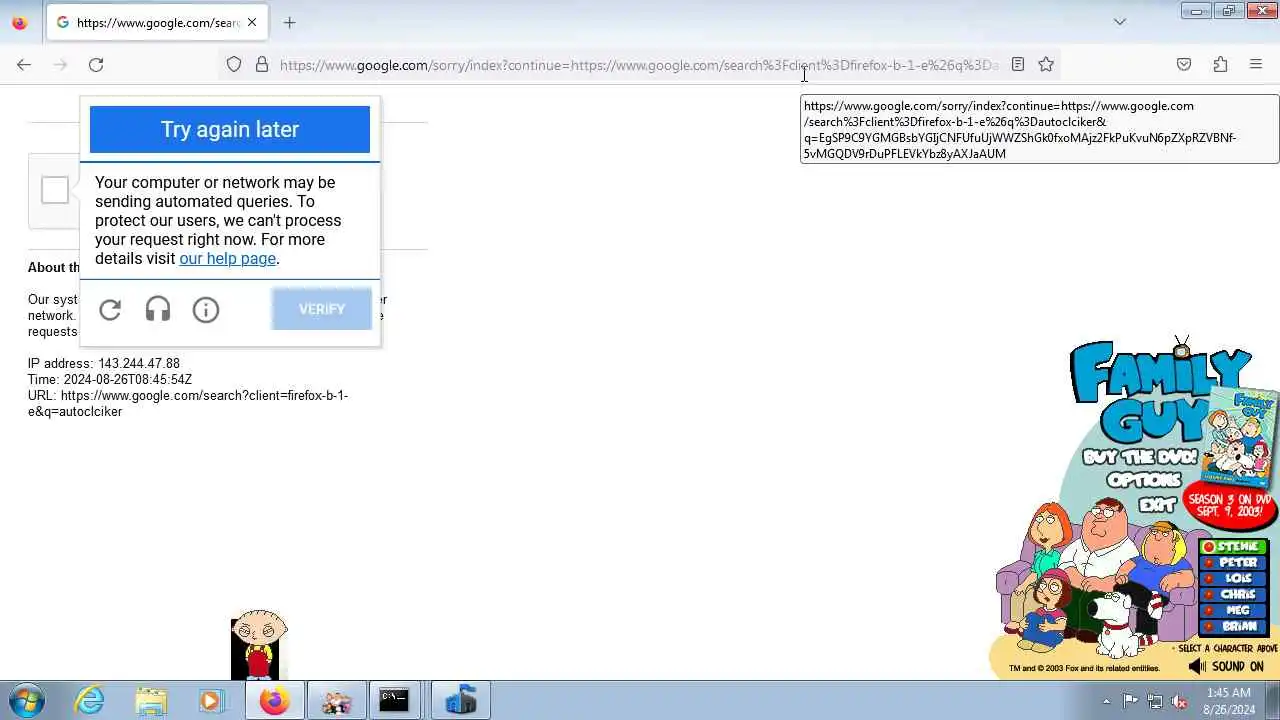Select Meg character option

pyautogui.click(x=1234, y=611)
